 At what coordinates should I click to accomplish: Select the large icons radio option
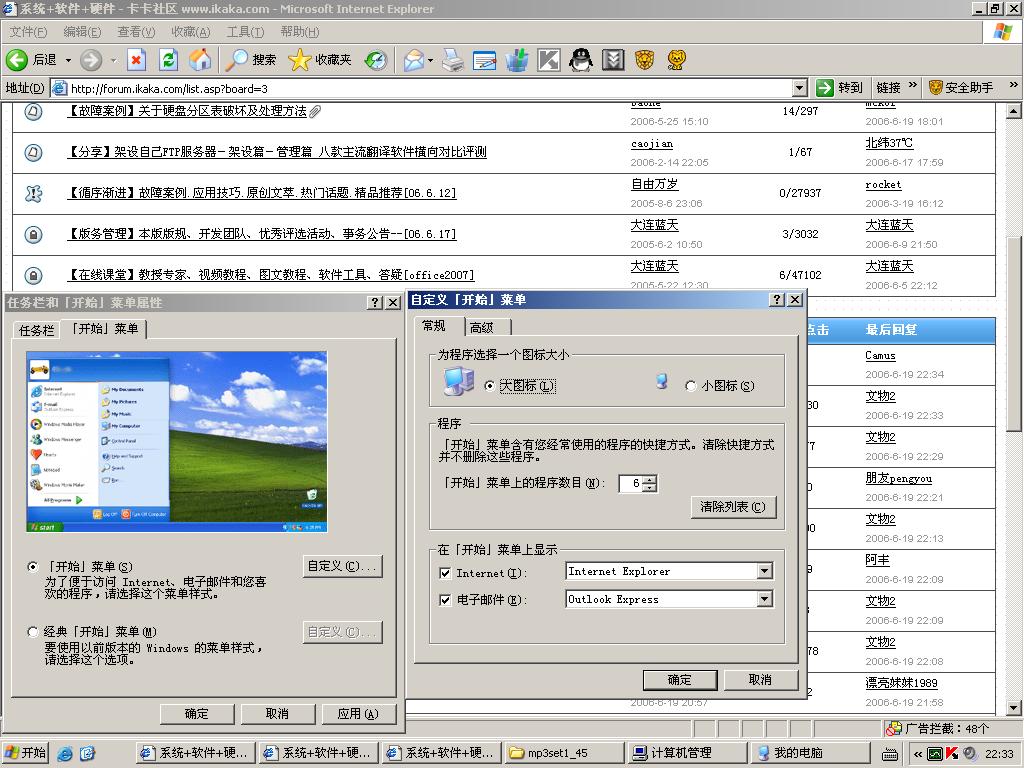tap(490, 386)
